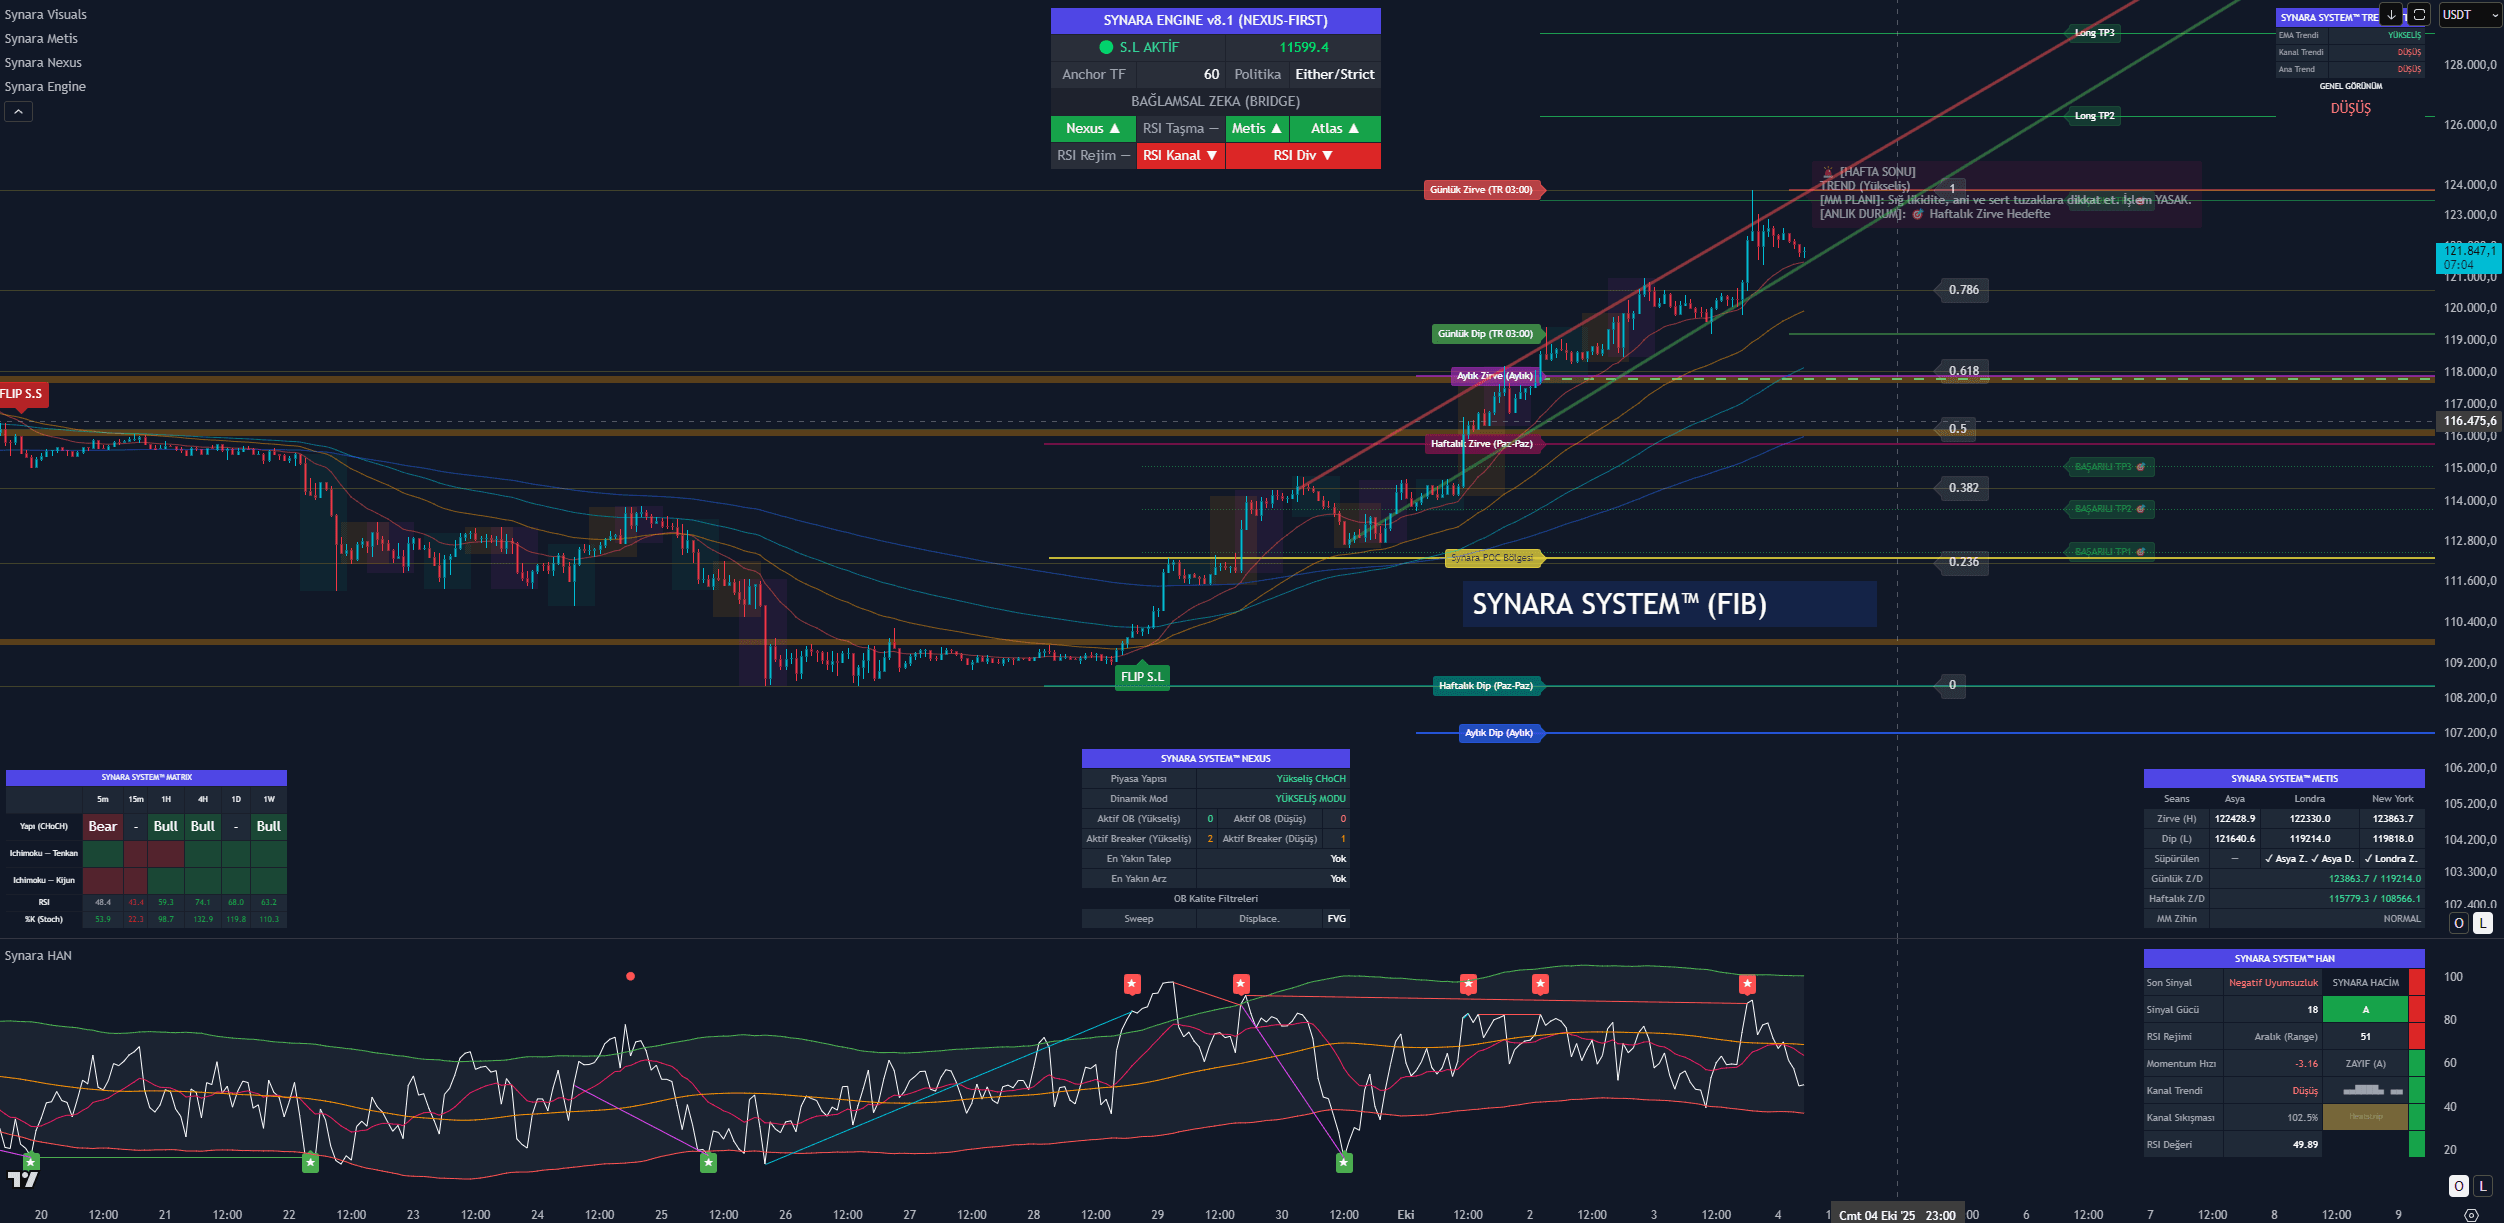Open the chart settings hexagon gear icon
The image size is (2504, 1223).
[2471, 1215]
